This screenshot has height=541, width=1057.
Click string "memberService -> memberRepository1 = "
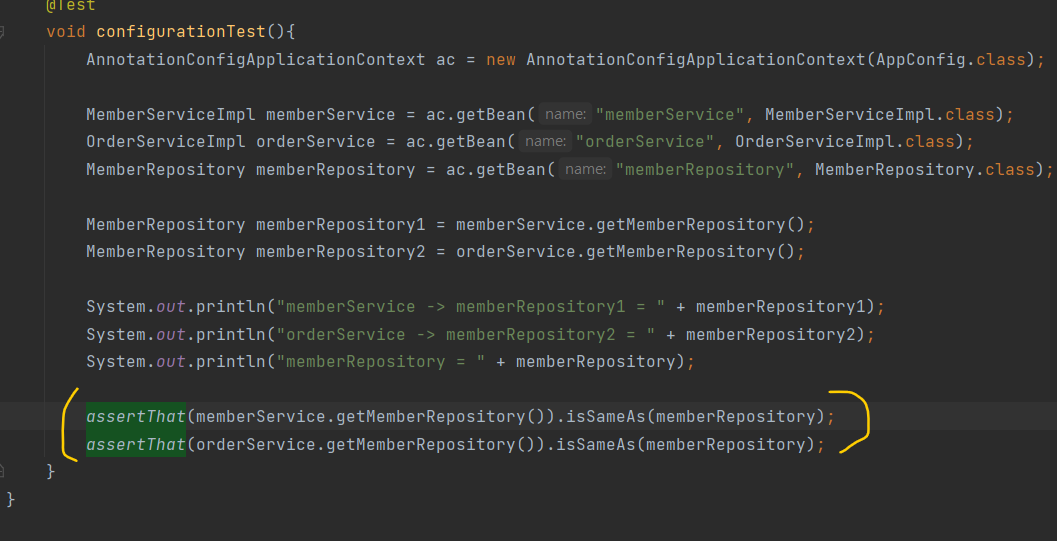click(x=472, y=307)
